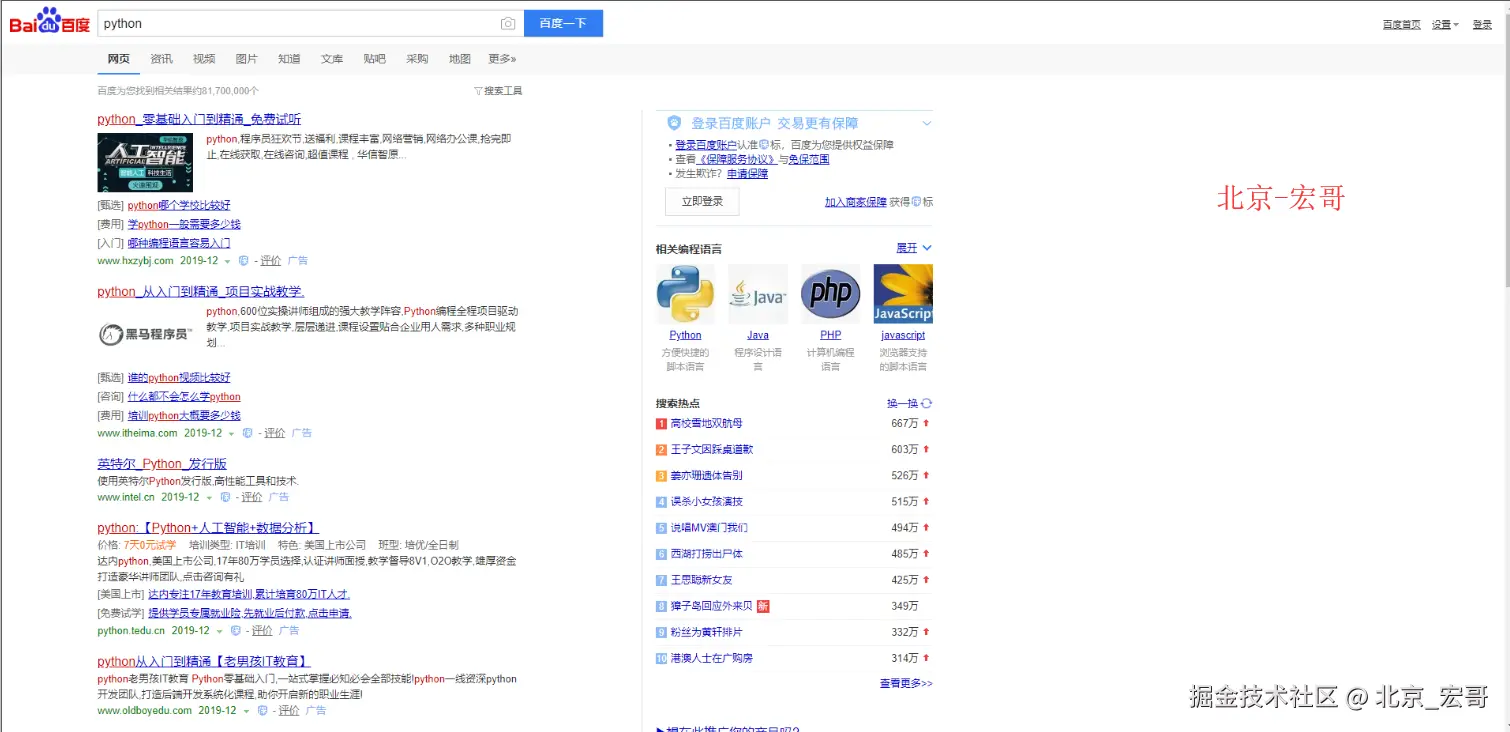Click the 评价 link after www.intel.cn
Screen dimensions: 1510x732
(x=252, y=497)
